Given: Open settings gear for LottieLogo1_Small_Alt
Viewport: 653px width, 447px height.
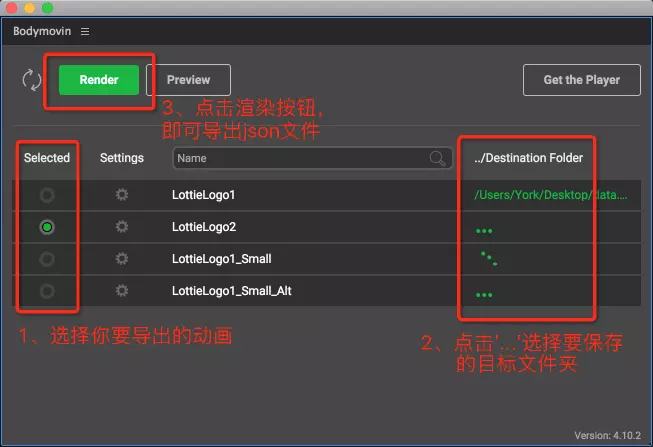Looking at the screenshot, I should pos(122,291).
